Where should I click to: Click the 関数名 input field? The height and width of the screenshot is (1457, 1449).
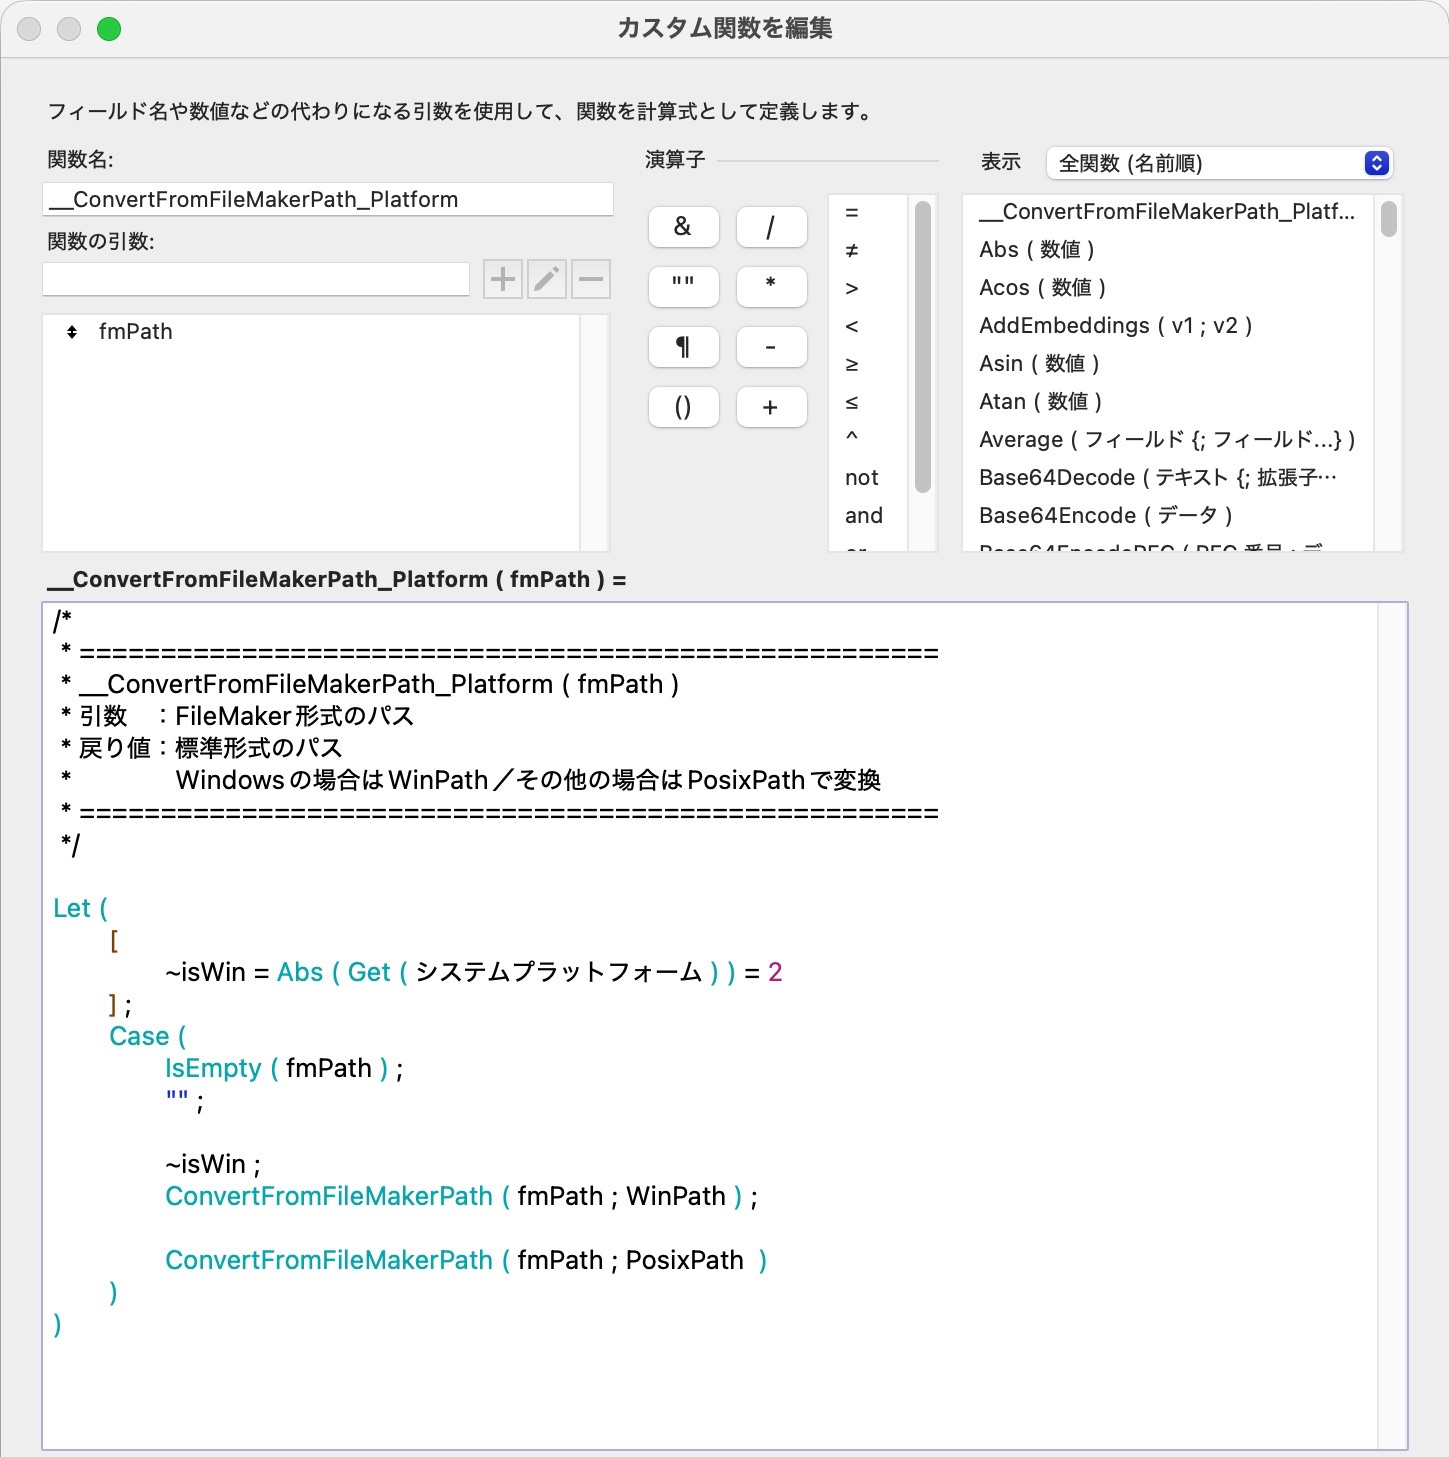328,199
